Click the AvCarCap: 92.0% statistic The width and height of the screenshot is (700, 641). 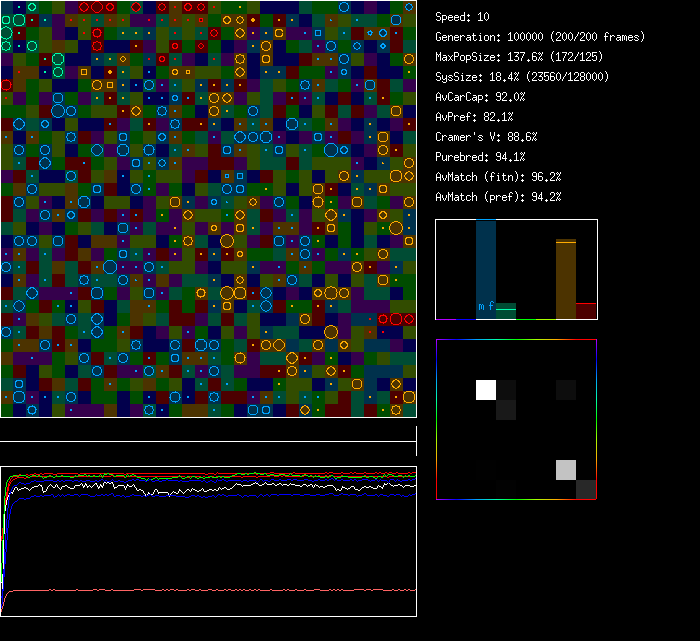(480, 97)
